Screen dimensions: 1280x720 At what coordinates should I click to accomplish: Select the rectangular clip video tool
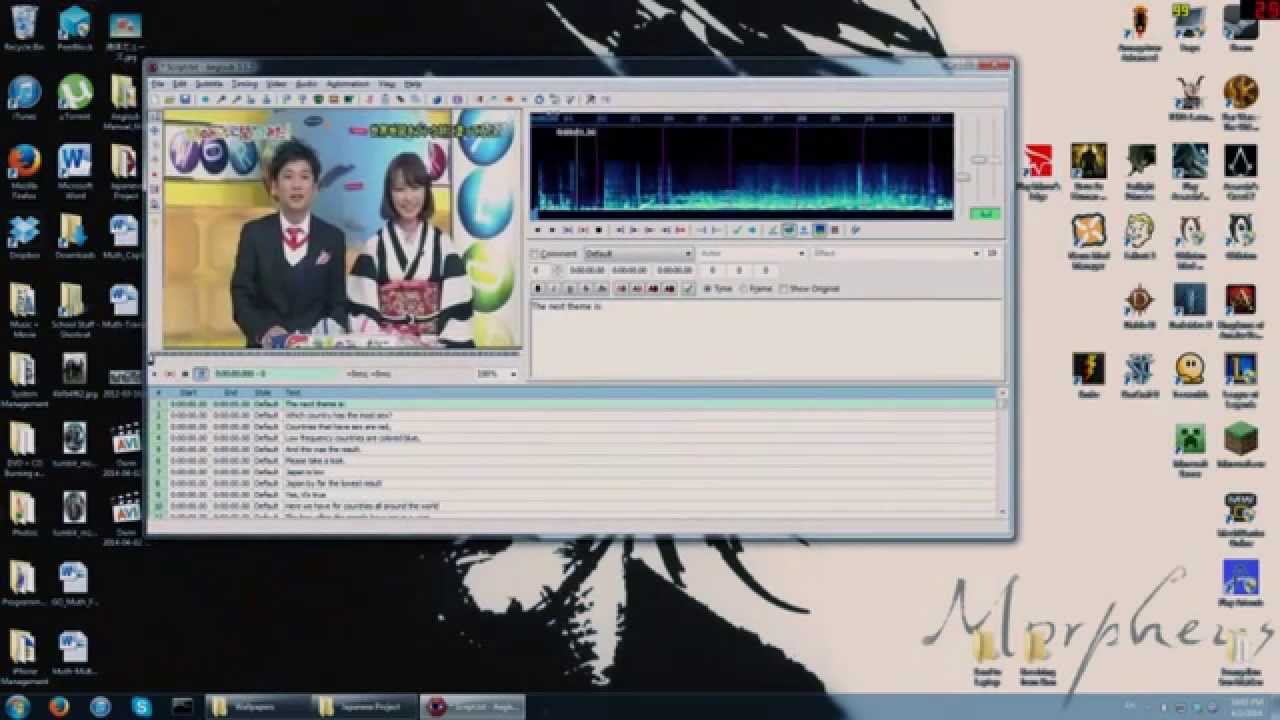155,189
